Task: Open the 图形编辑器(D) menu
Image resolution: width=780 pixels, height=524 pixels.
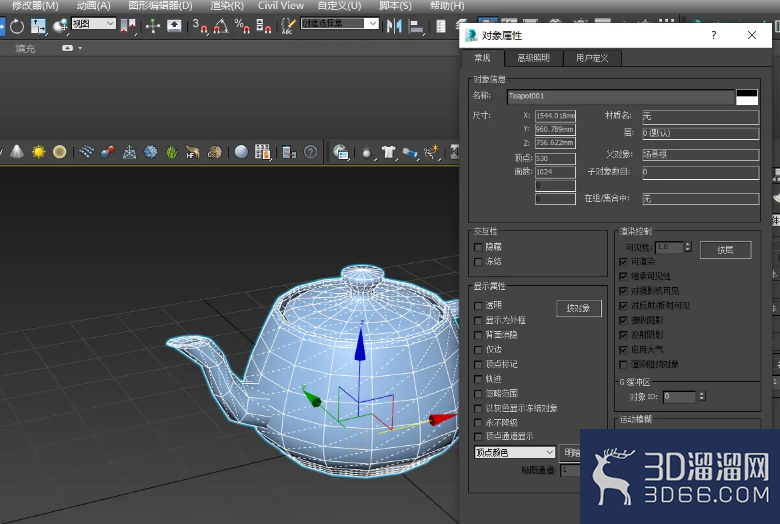Action: [x=160, y=6]
